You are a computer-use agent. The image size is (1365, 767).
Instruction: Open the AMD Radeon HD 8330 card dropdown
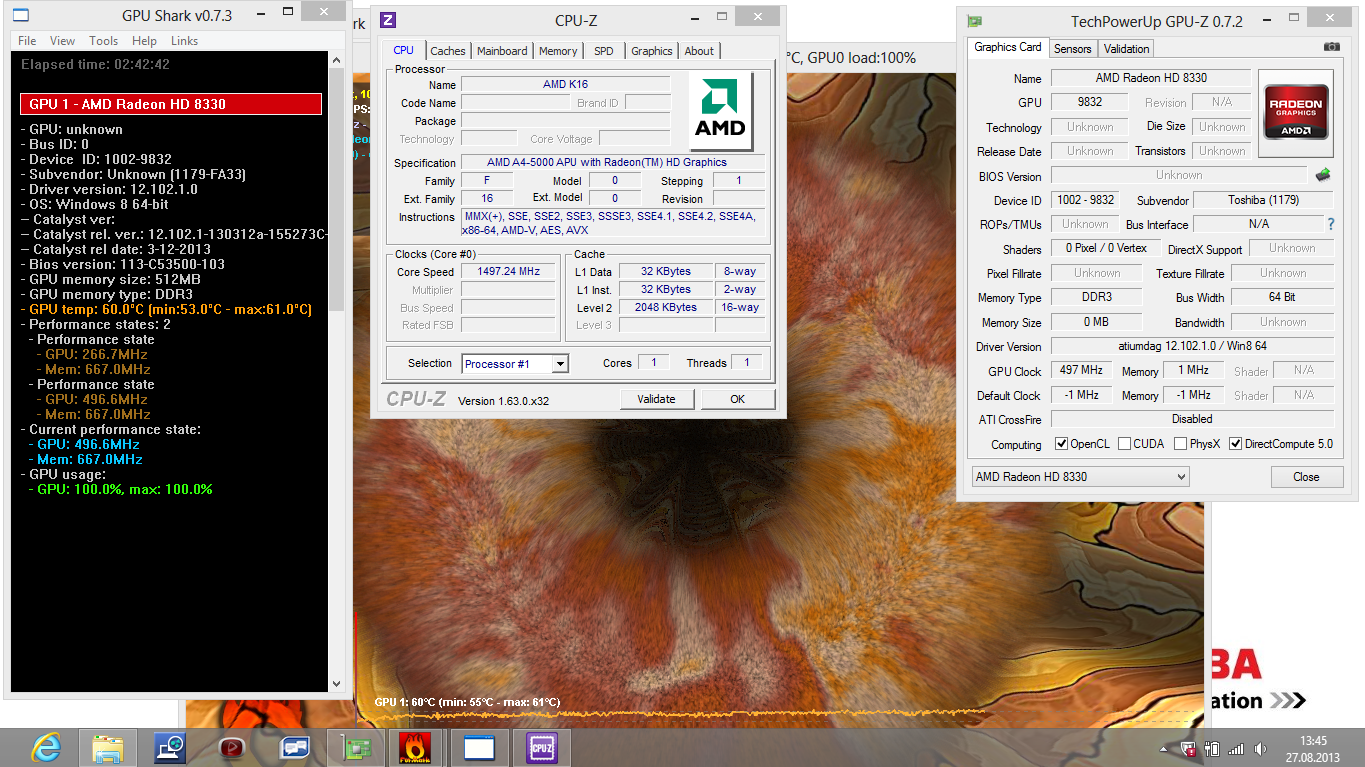click(x=1081, y=477)
